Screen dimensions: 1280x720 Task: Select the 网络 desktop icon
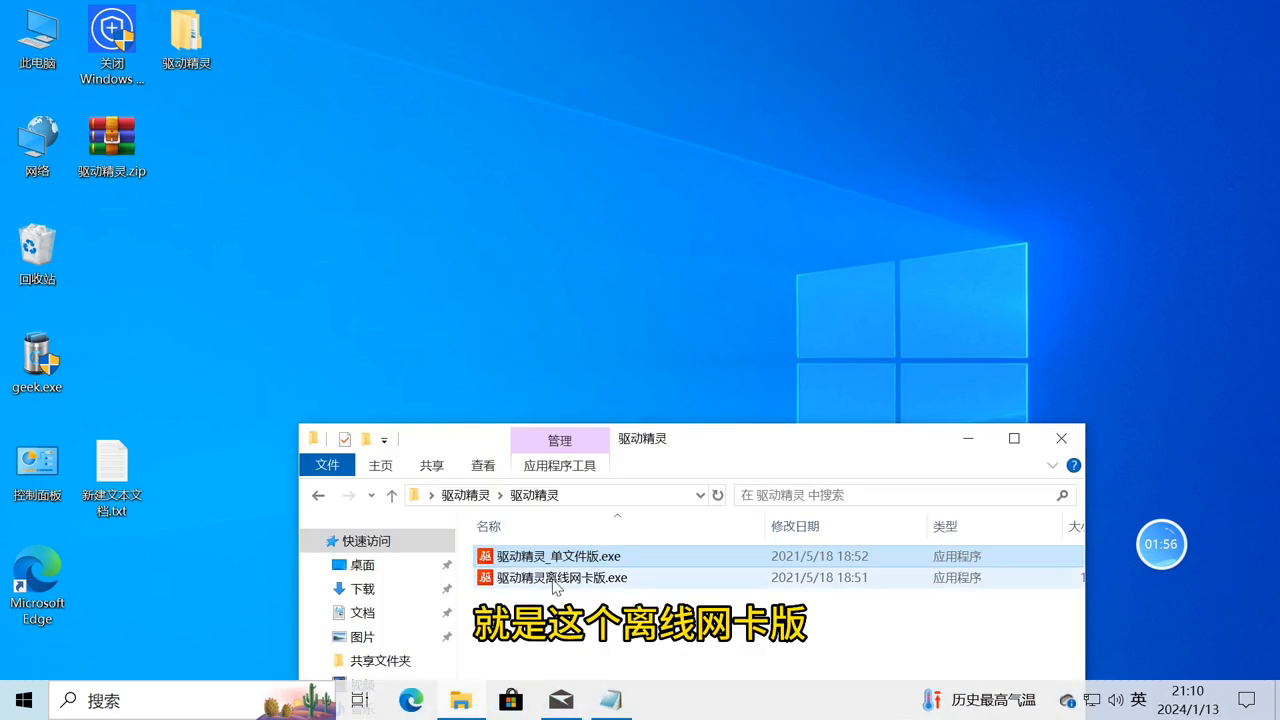pyautogui.click(x=37, y=147)
